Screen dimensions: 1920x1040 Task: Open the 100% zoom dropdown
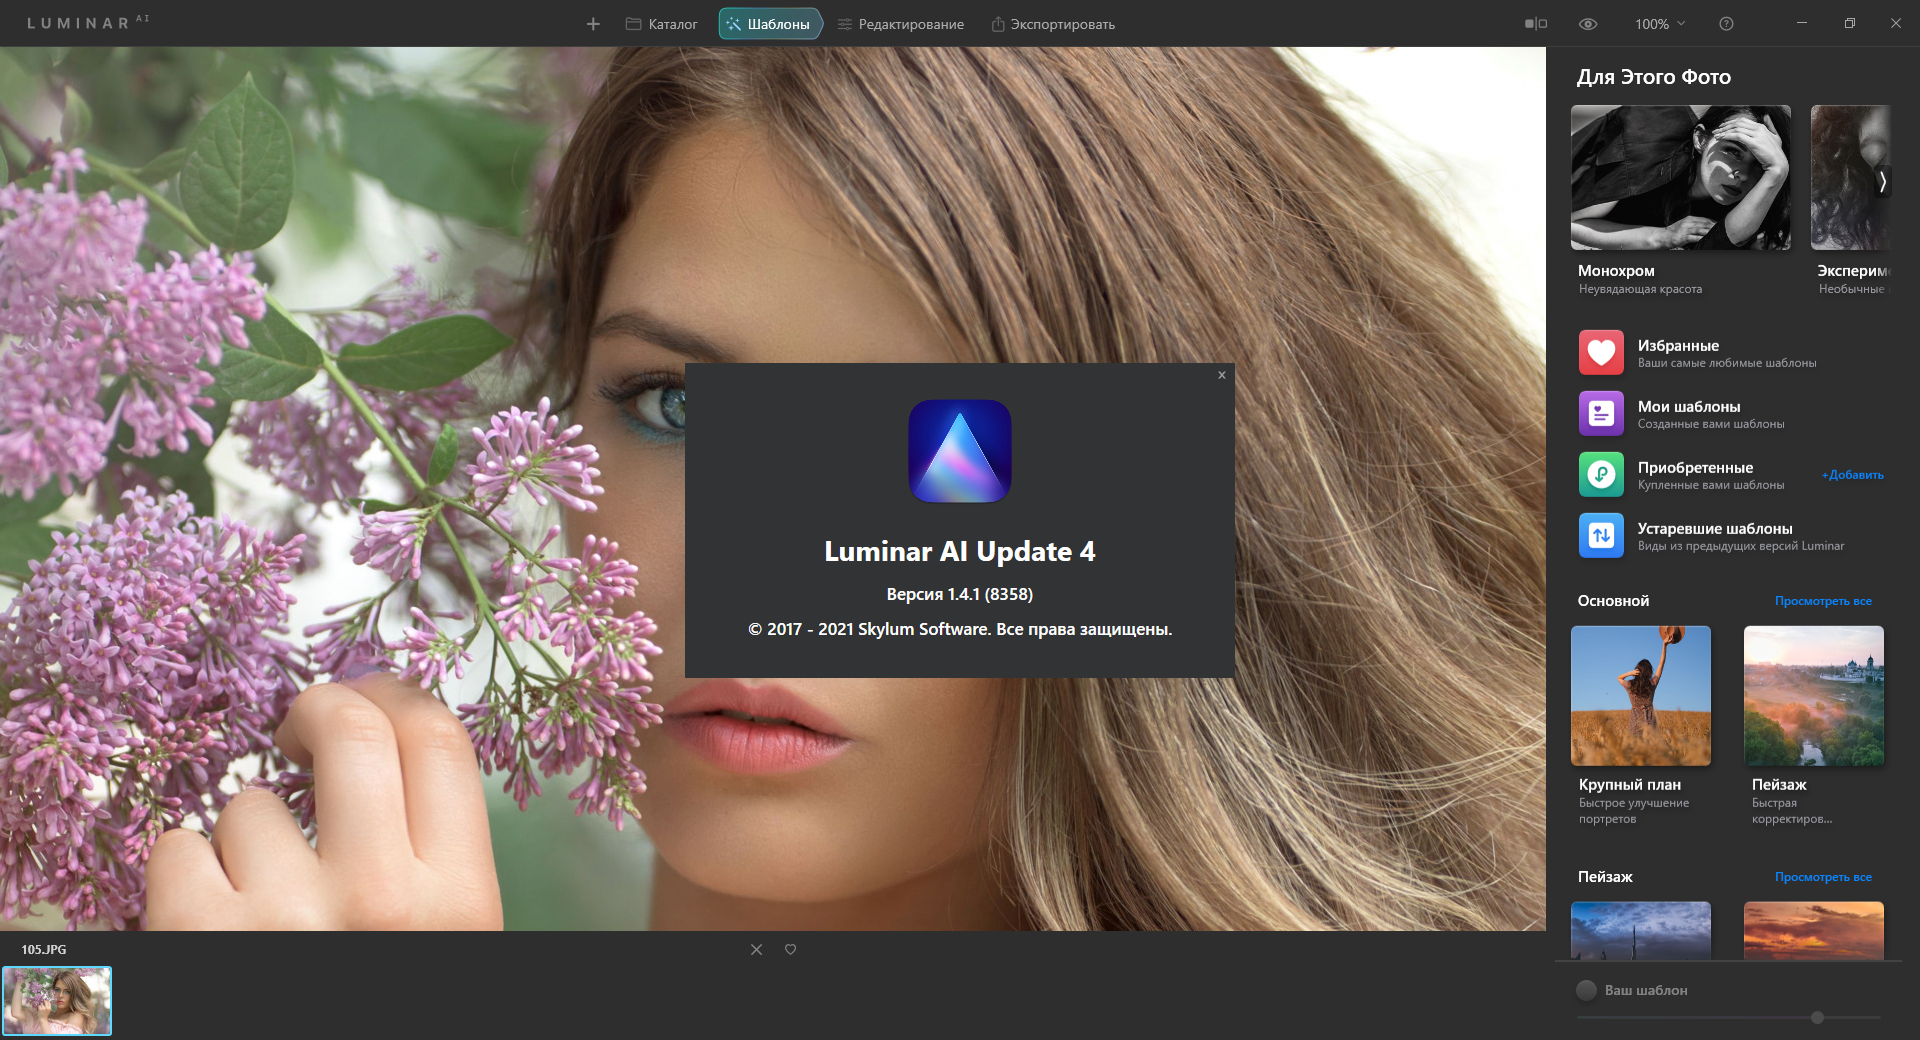(x=1659, y=24)
